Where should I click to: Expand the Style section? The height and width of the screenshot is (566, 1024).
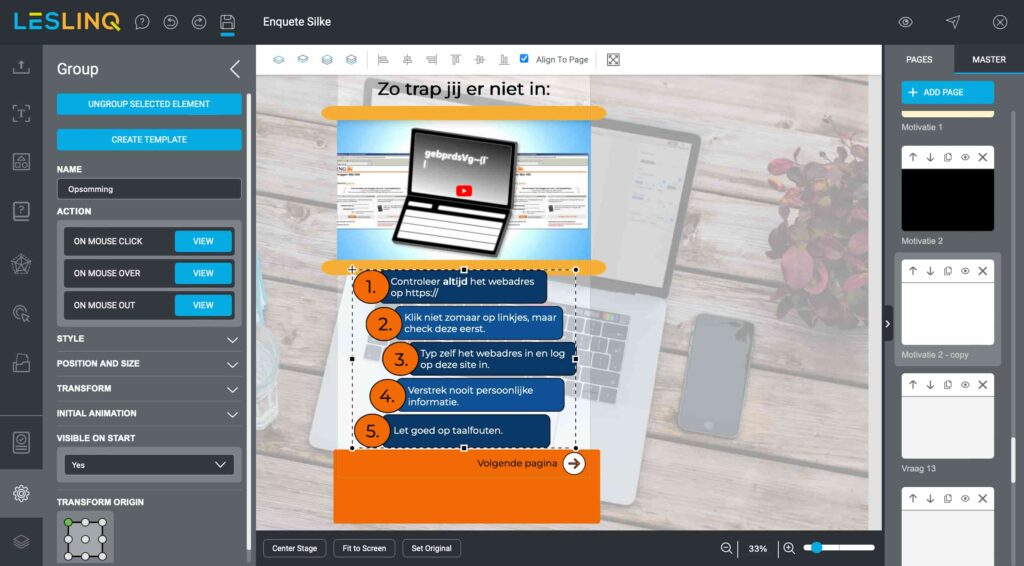pyautogui.click(x=149, y=339)
